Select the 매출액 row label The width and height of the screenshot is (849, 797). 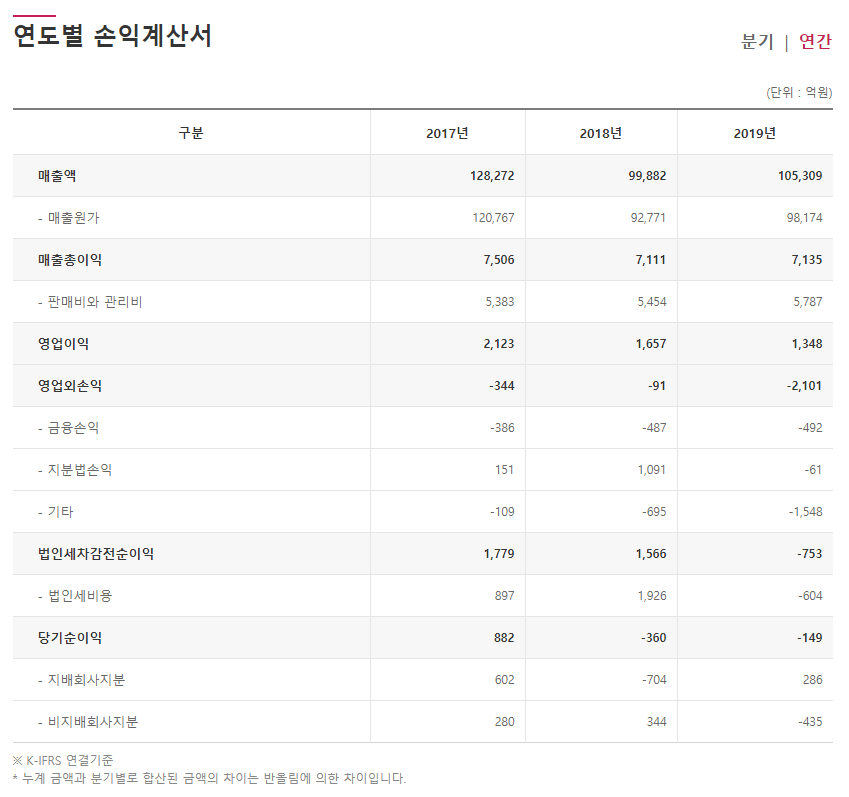click(x=57, y=175)
